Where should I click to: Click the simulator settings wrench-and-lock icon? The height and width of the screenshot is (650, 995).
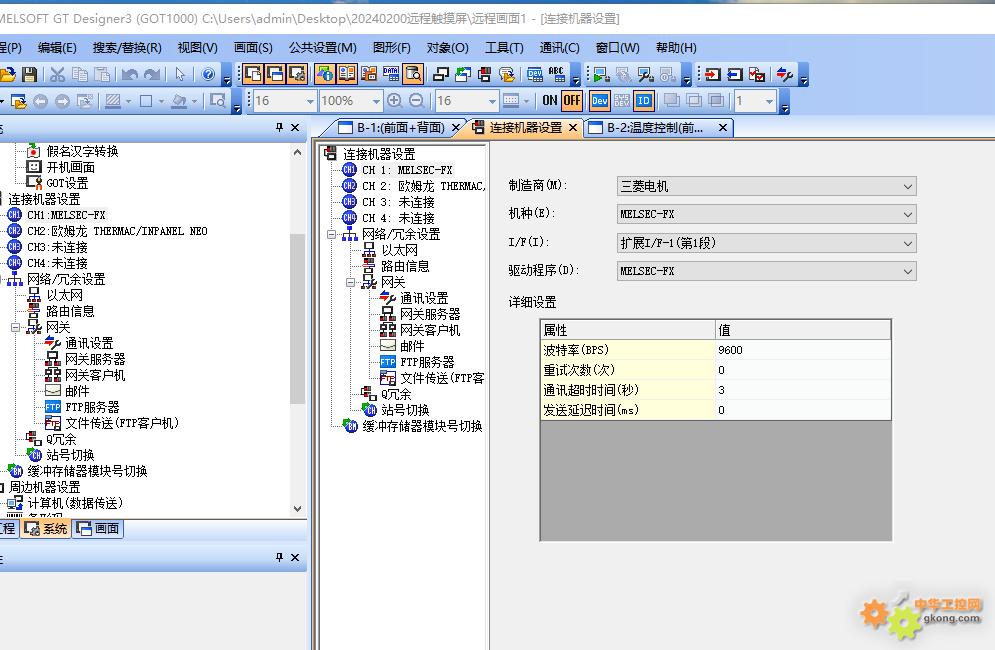coord(645,74)
